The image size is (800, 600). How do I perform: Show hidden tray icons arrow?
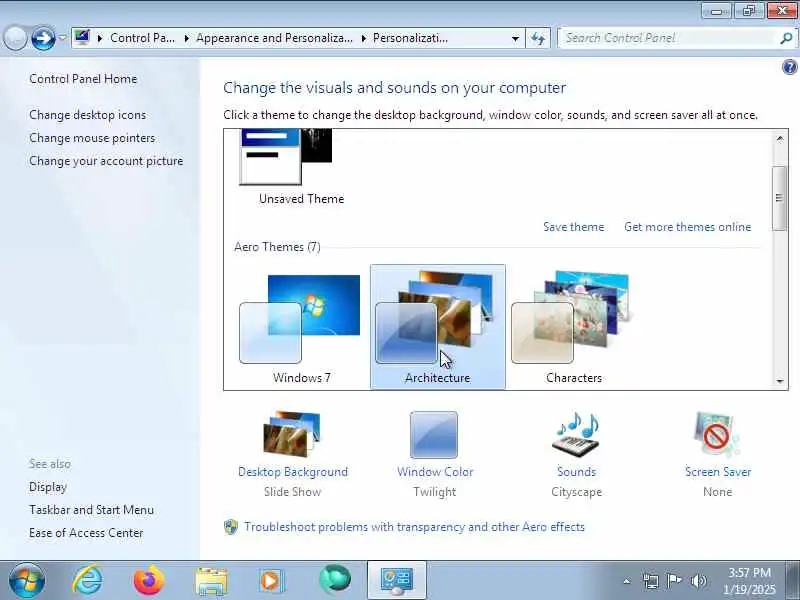(x=627, y=581)
